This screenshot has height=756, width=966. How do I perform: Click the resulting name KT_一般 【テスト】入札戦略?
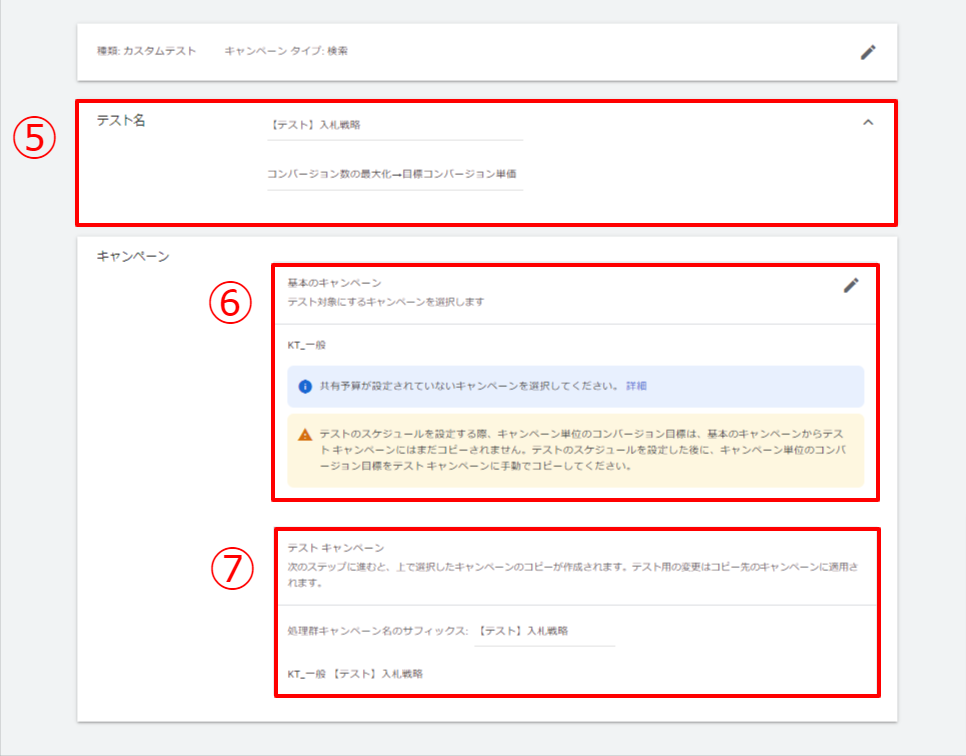pos(355,674)
